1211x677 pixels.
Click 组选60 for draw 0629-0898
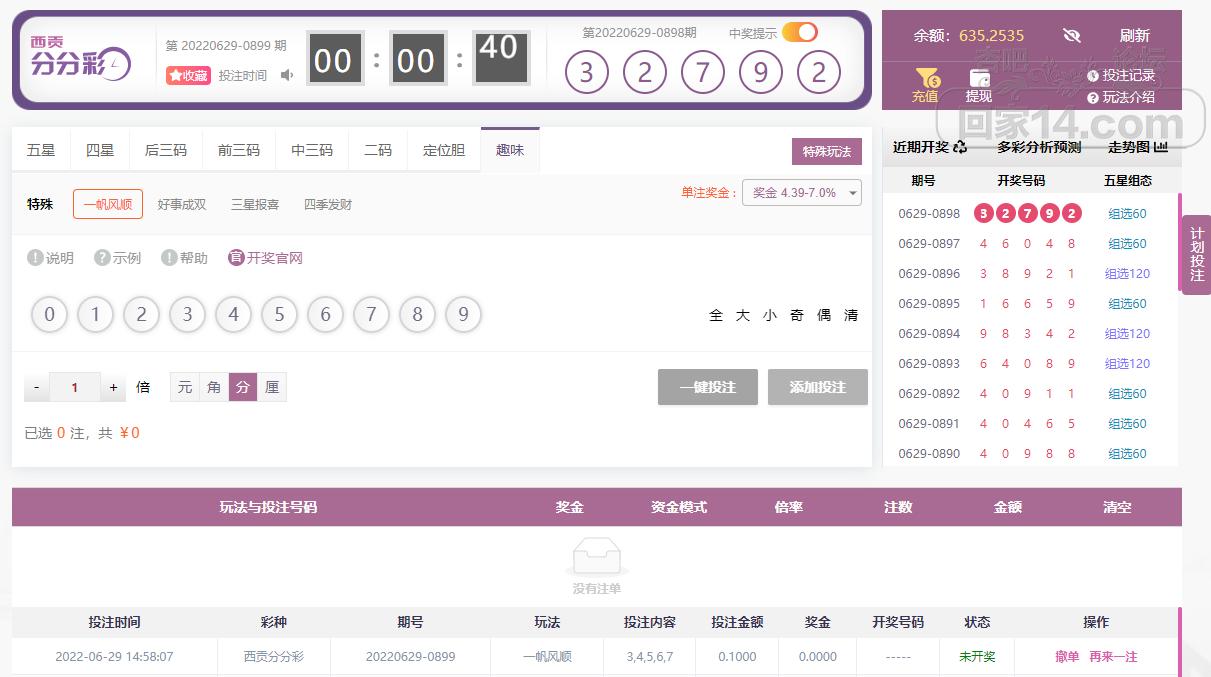click(1127, 213)
